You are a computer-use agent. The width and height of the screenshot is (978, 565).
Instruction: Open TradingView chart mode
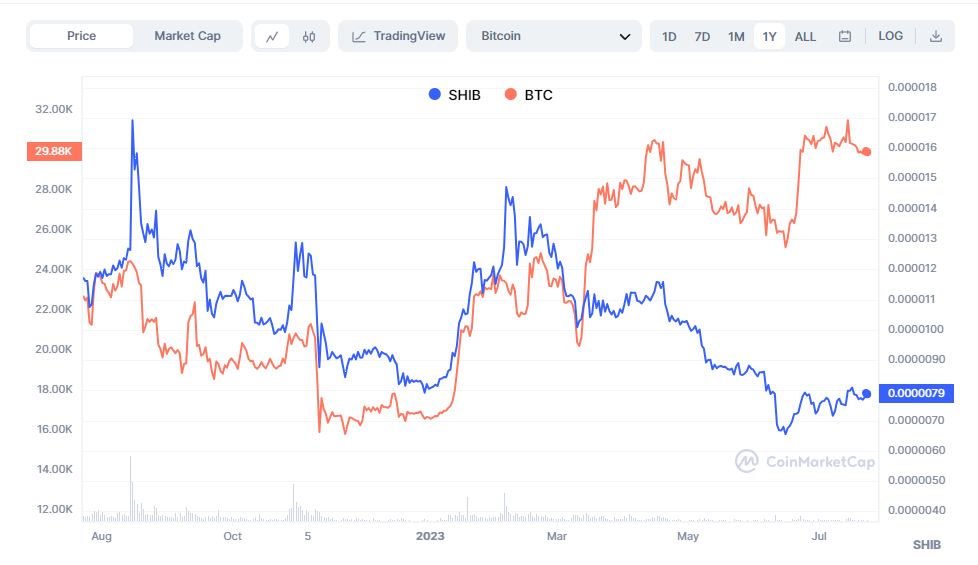pos(398,36)
